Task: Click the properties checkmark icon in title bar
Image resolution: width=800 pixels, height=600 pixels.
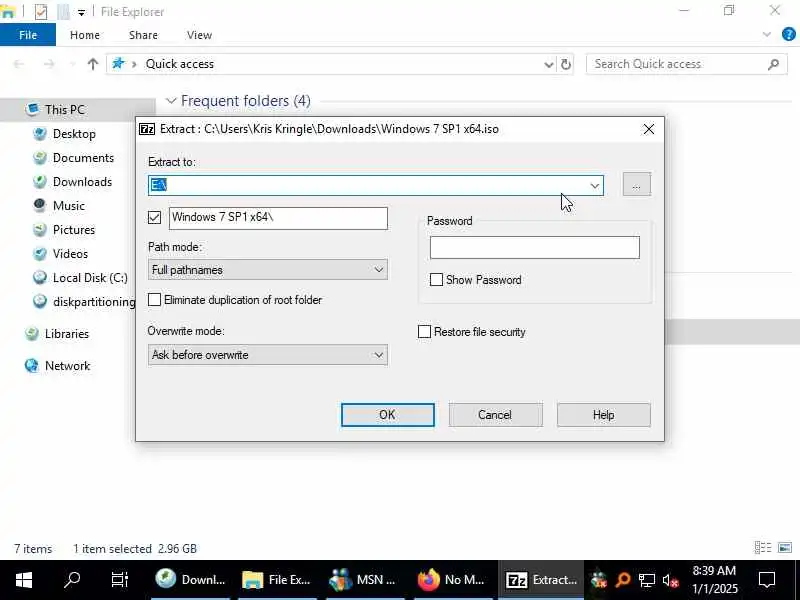Action: coord(41,11)
